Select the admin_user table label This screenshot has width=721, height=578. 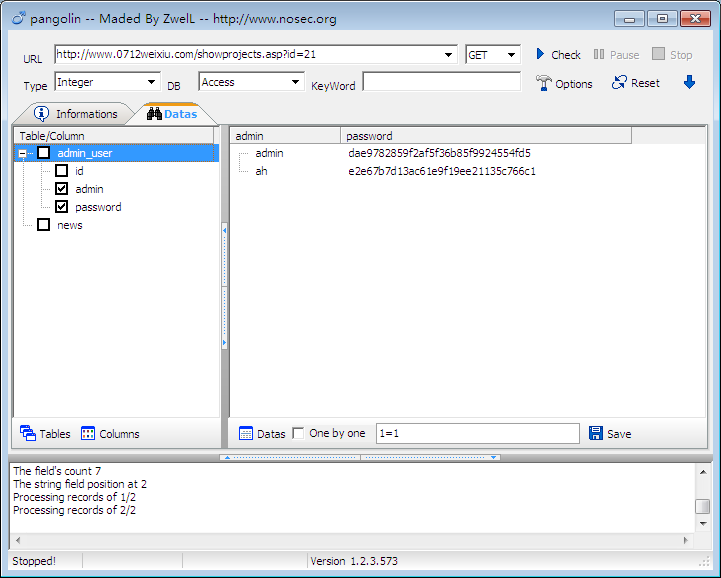click(x=85, y=153)
